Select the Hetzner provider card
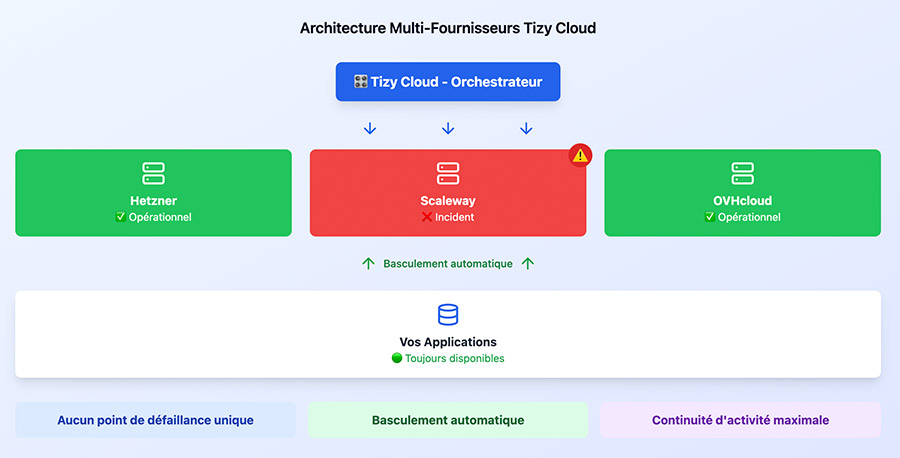The image size is (900, 458). 153,193
